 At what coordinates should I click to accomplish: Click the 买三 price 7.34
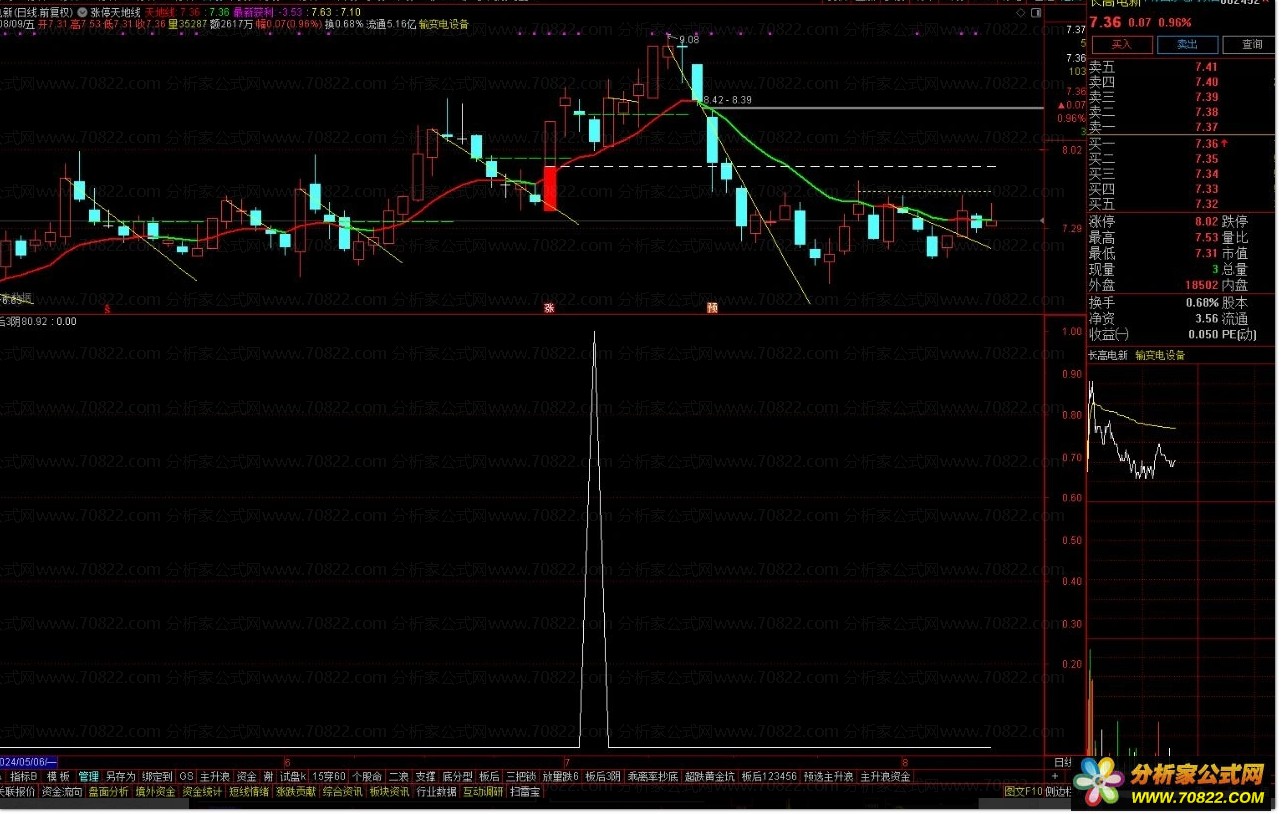[x=1206, y=174]
